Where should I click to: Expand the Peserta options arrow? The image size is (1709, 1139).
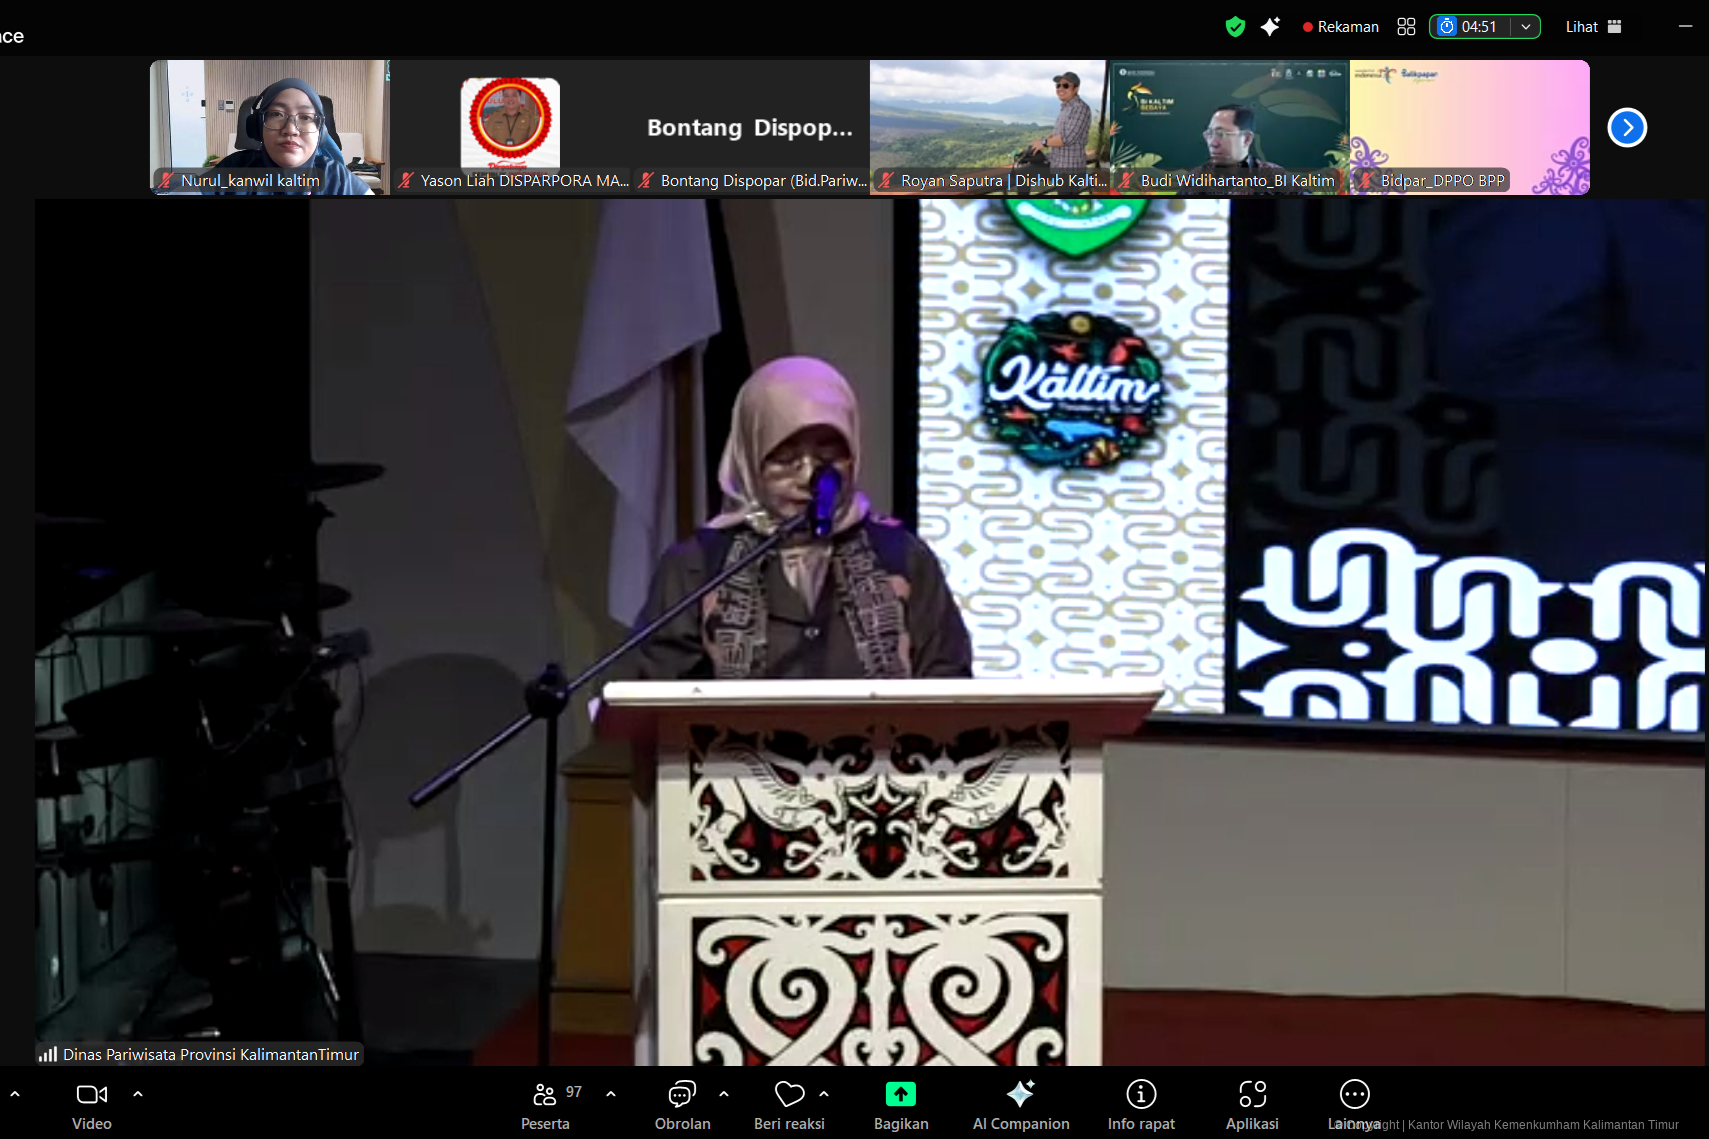[x=611, y=1094]
